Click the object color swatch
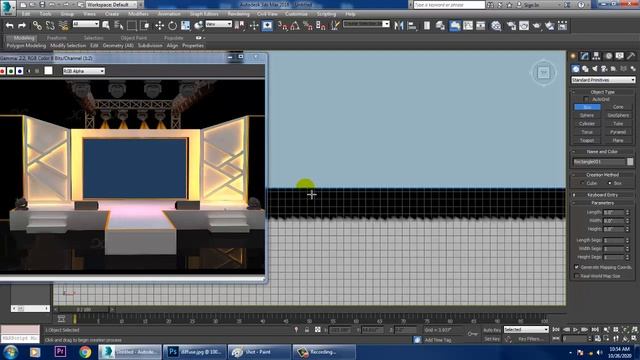The image size is (640, 360). click(630, 162)
